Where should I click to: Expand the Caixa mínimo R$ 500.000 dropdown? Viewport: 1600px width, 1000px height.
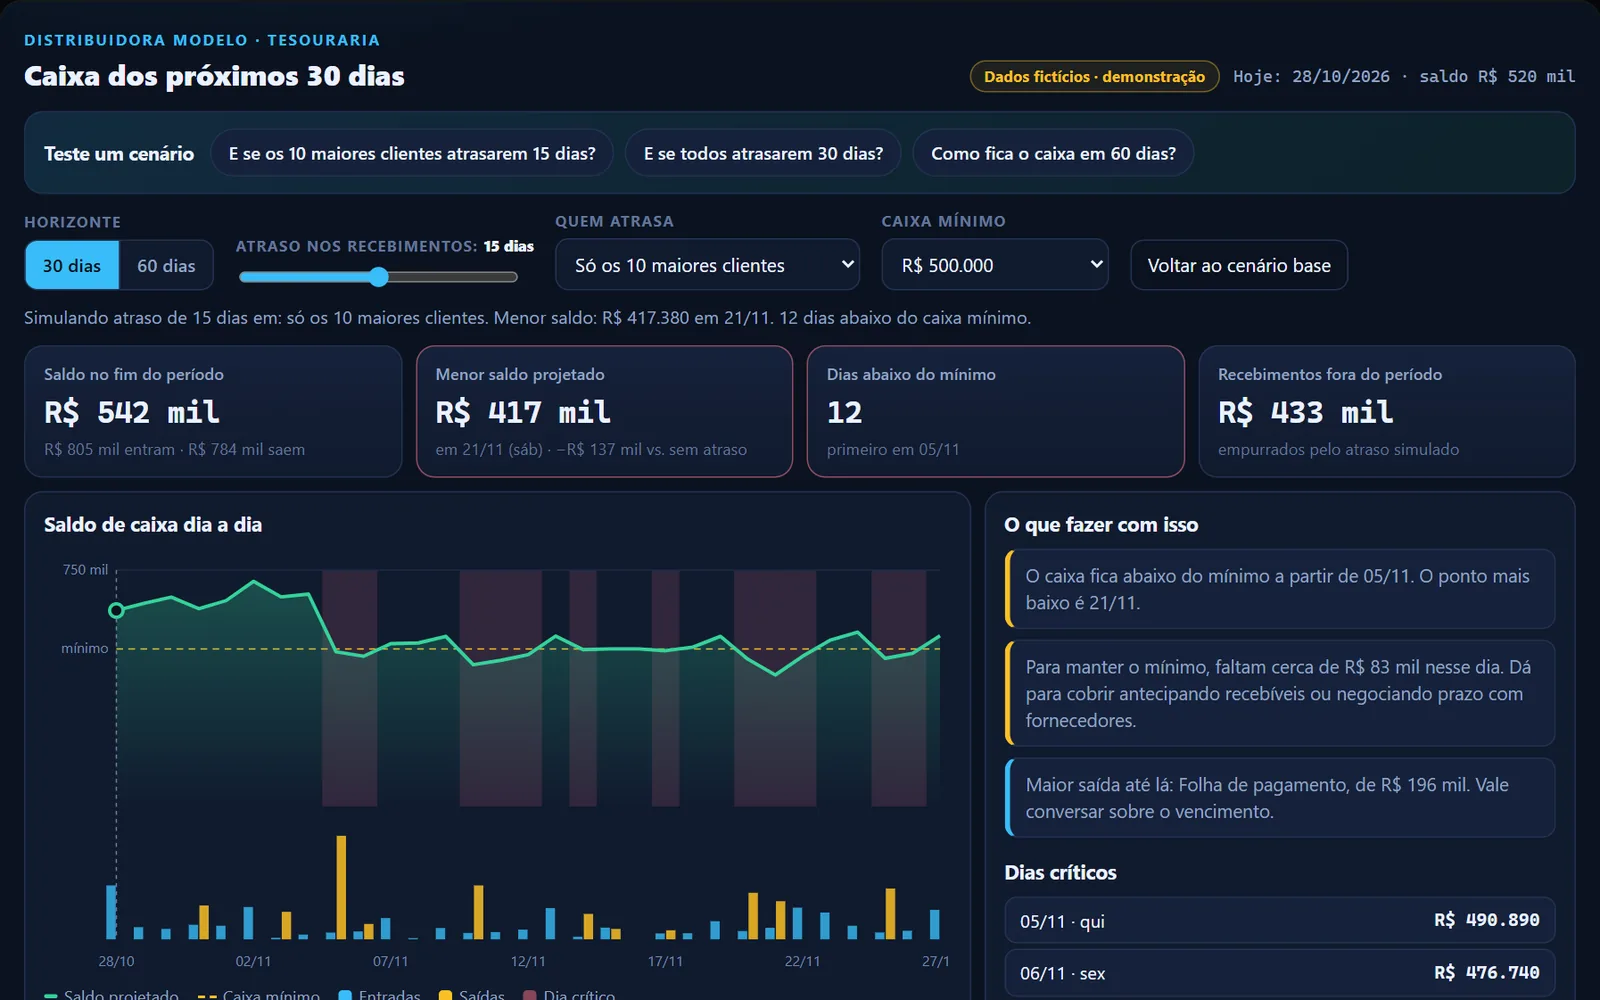point(995,265)
